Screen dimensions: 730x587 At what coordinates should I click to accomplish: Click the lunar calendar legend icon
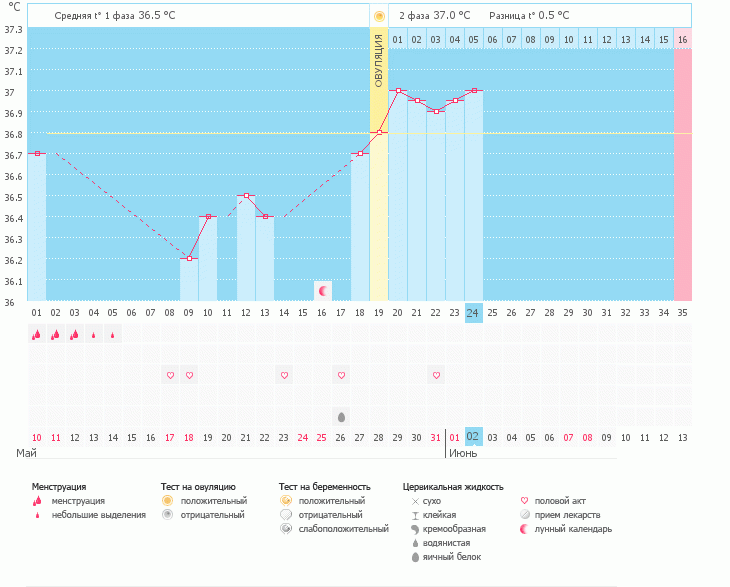coord(526,529)
